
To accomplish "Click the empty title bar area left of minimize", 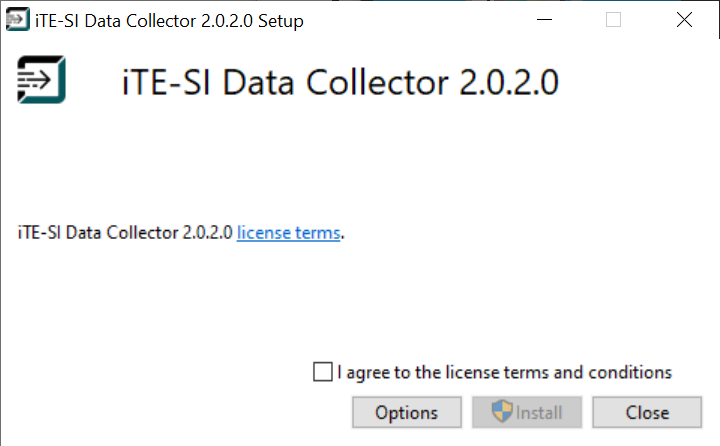I will click(420, 20).
